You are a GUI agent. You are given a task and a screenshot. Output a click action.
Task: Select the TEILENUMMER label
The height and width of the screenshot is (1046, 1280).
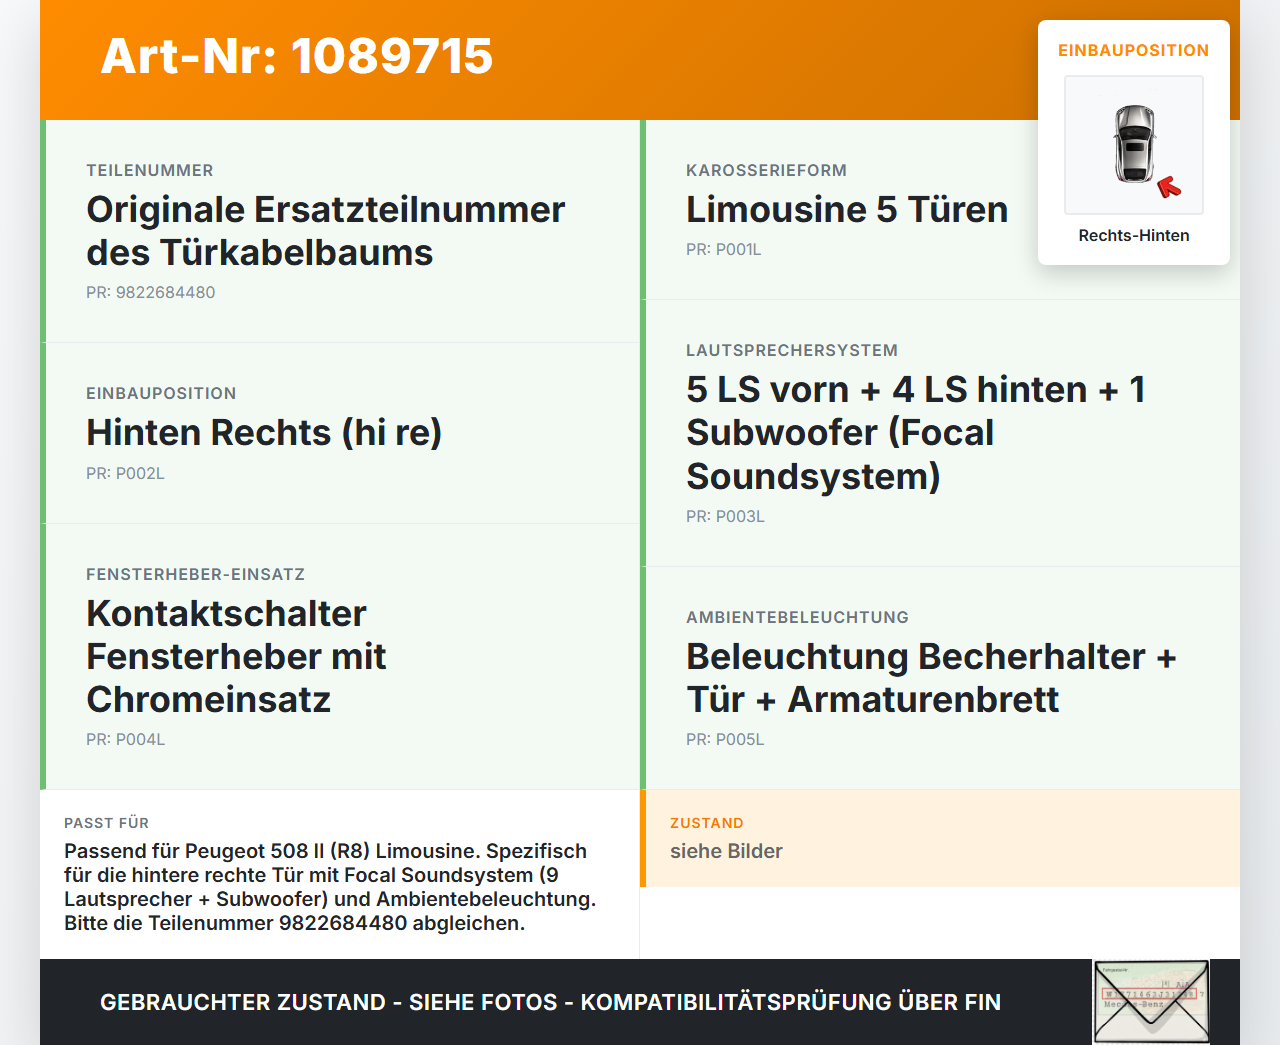150,170
